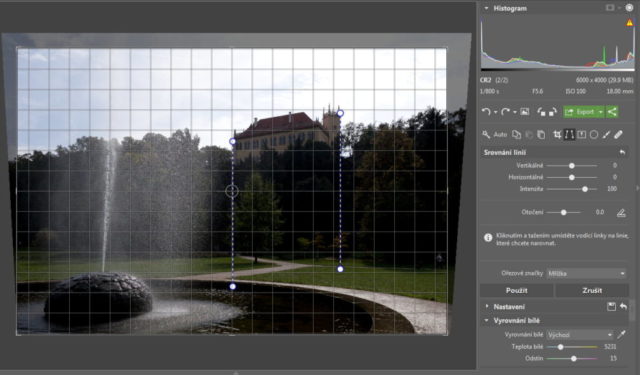
Task: Click the Zrušit cancel button
Action: click(592, 291)
